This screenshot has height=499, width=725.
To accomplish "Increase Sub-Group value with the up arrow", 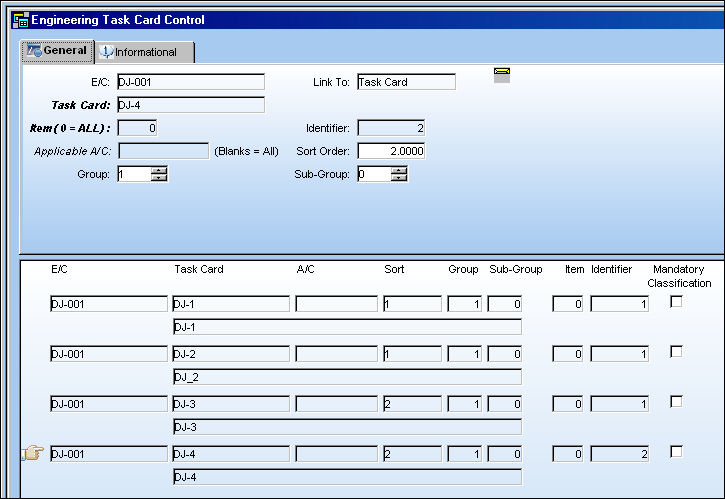I will 399,170.
